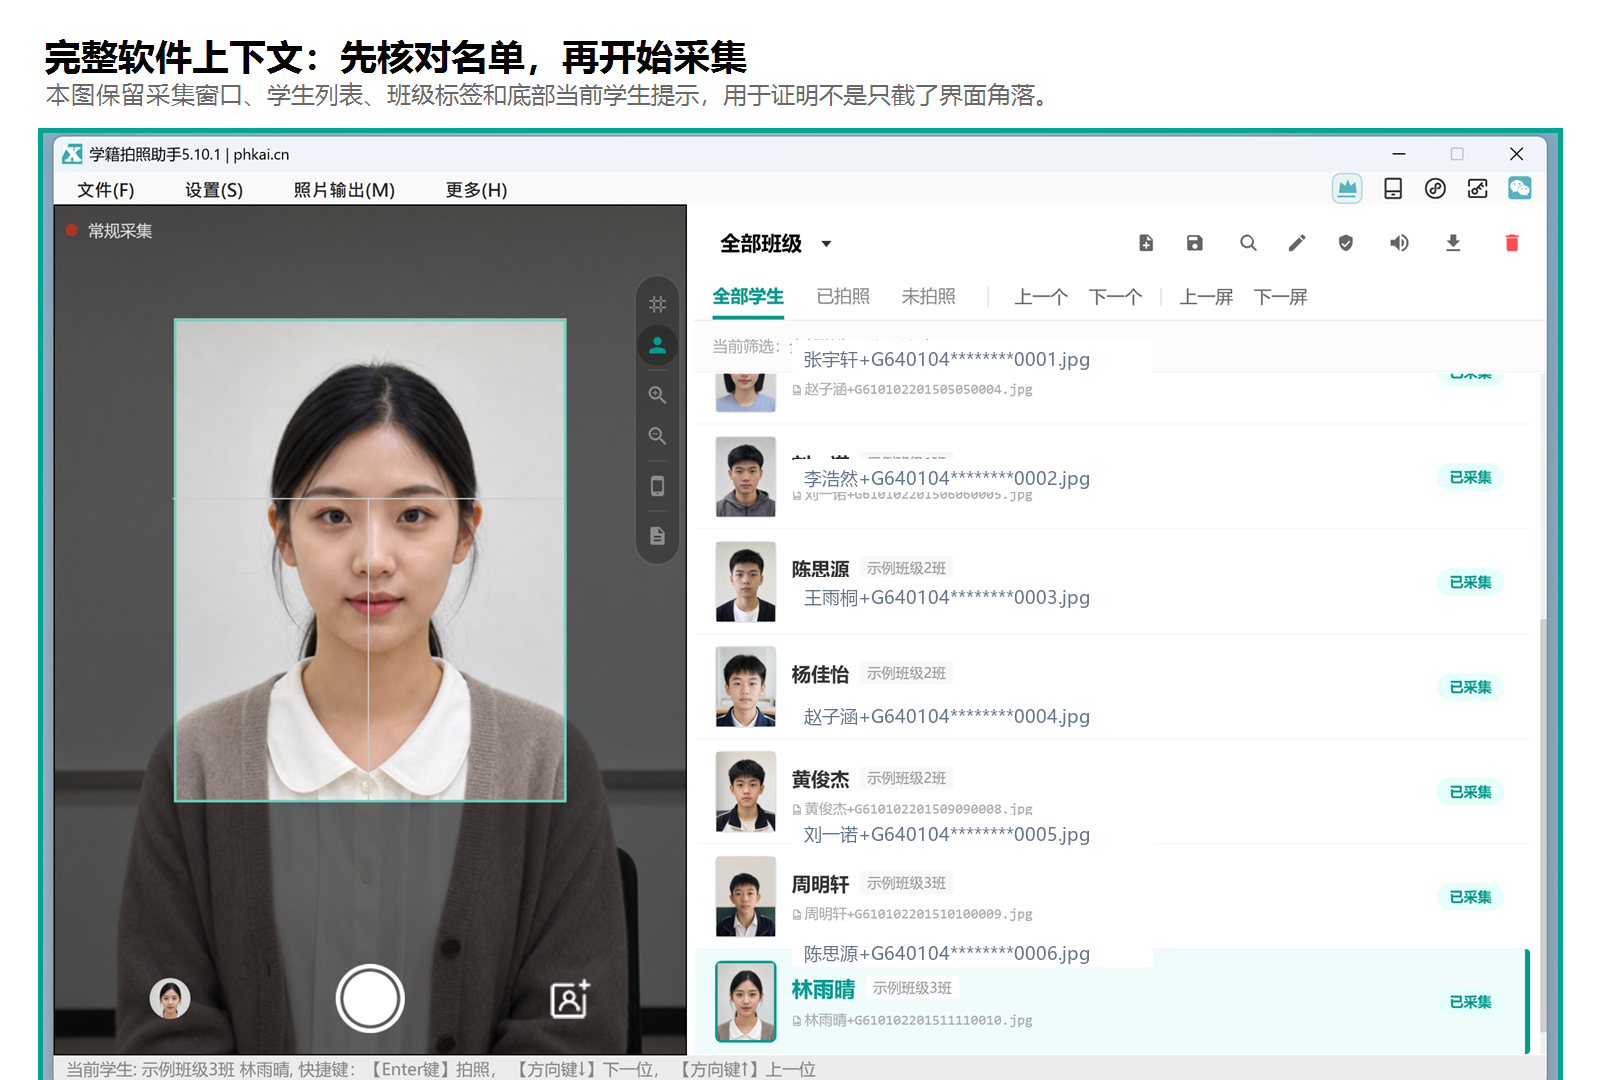The width and height of the screenshot is (1600, 1080).
Task: Click the 上一个 previous student button
Action: click(1041, 297)
